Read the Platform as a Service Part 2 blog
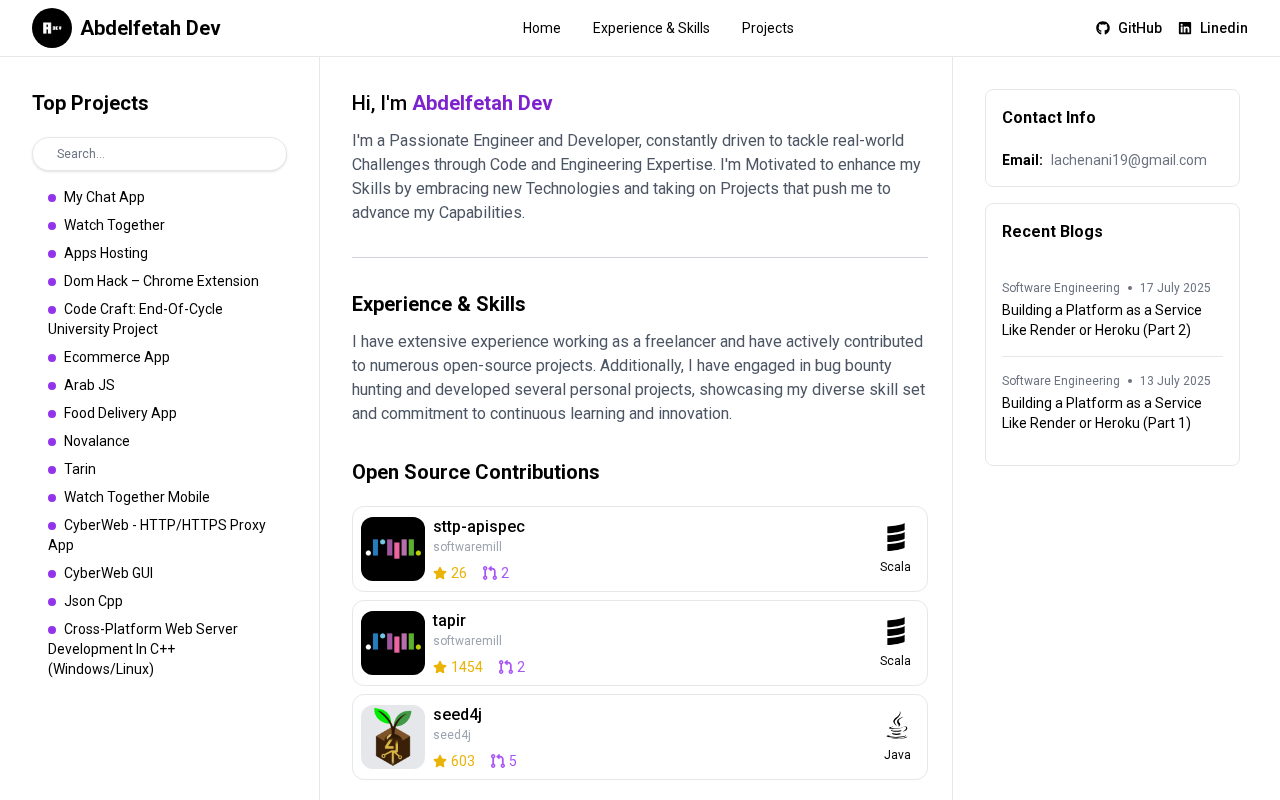The width and height of the screenshot is (1280, 800). point(1102,320)
